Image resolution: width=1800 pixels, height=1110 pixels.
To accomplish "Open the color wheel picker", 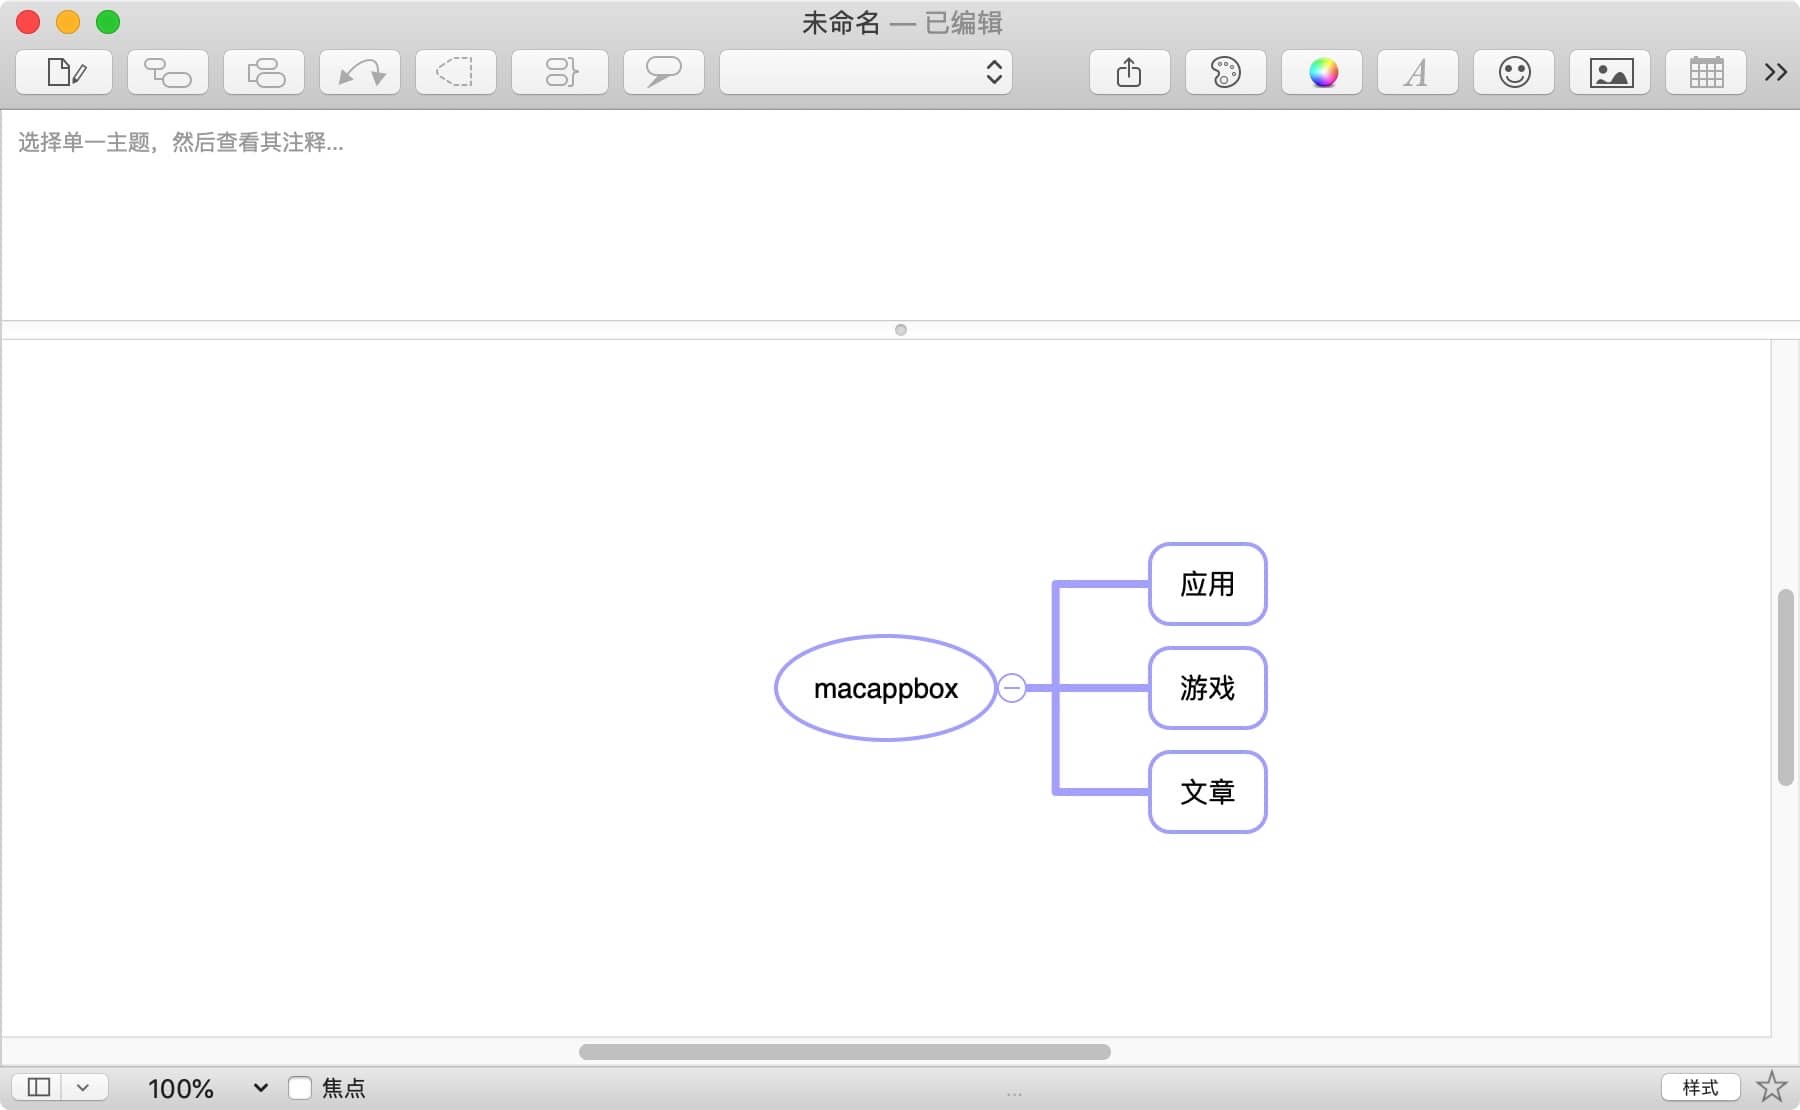I will pyautogui.click(x=1322, y=72).
